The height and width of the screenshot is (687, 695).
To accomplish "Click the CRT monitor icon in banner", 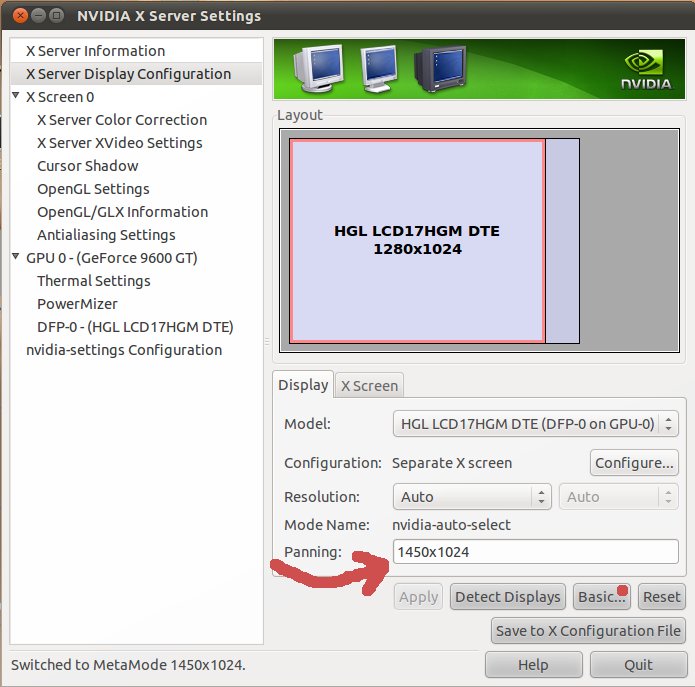I will (318, 68).
